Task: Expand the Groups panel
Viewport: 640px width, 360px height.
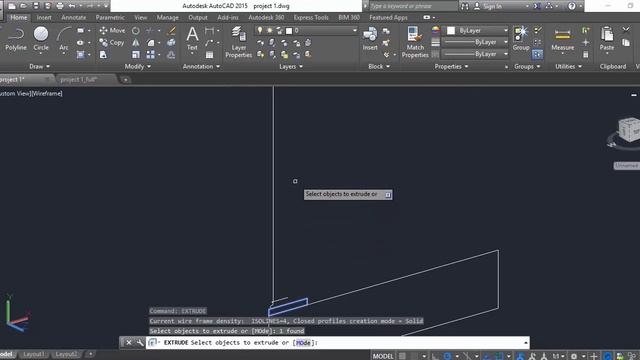Action: pos(527,66)
